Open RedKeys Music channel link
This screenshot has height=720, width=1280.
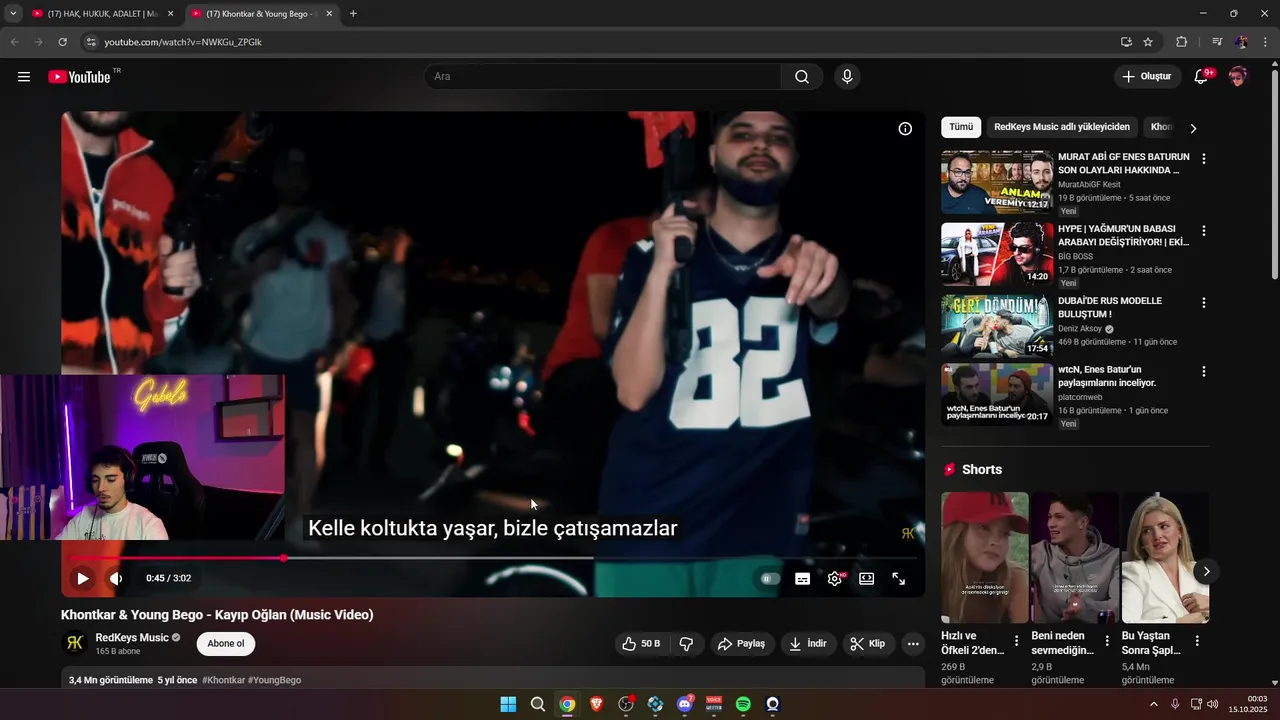click(x=132, y=638)
